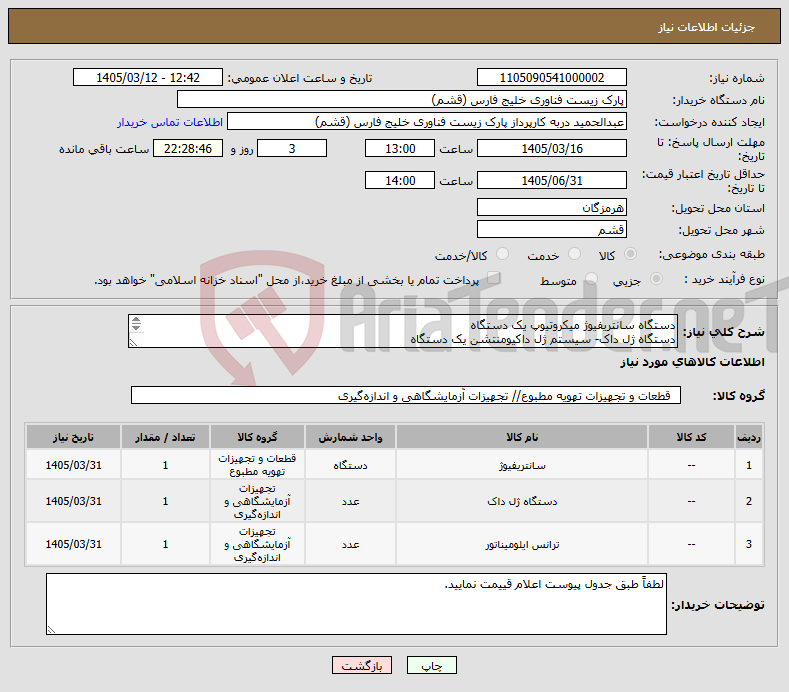Click response deadline date 1405/03/16

(551, 148)
